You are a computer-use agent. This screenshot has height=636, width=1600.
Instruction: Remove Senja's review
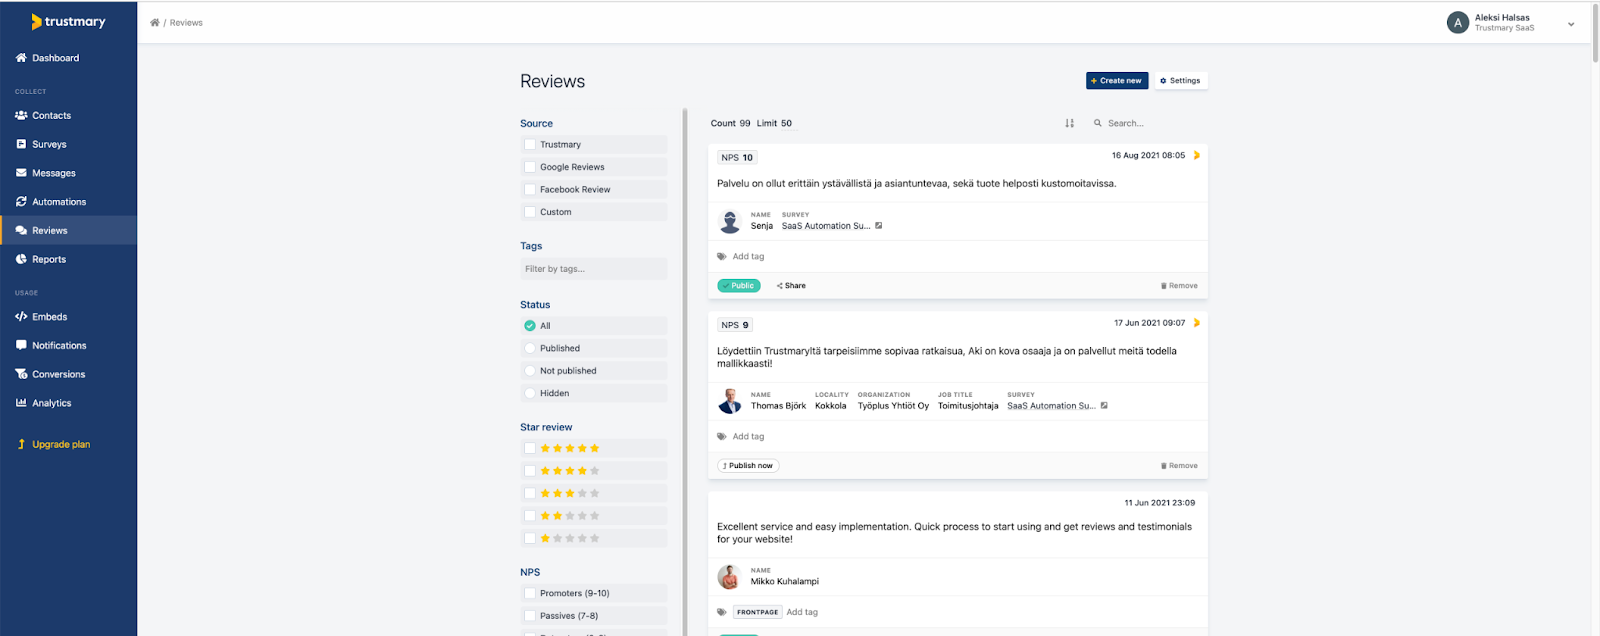tap(1179, 286)
